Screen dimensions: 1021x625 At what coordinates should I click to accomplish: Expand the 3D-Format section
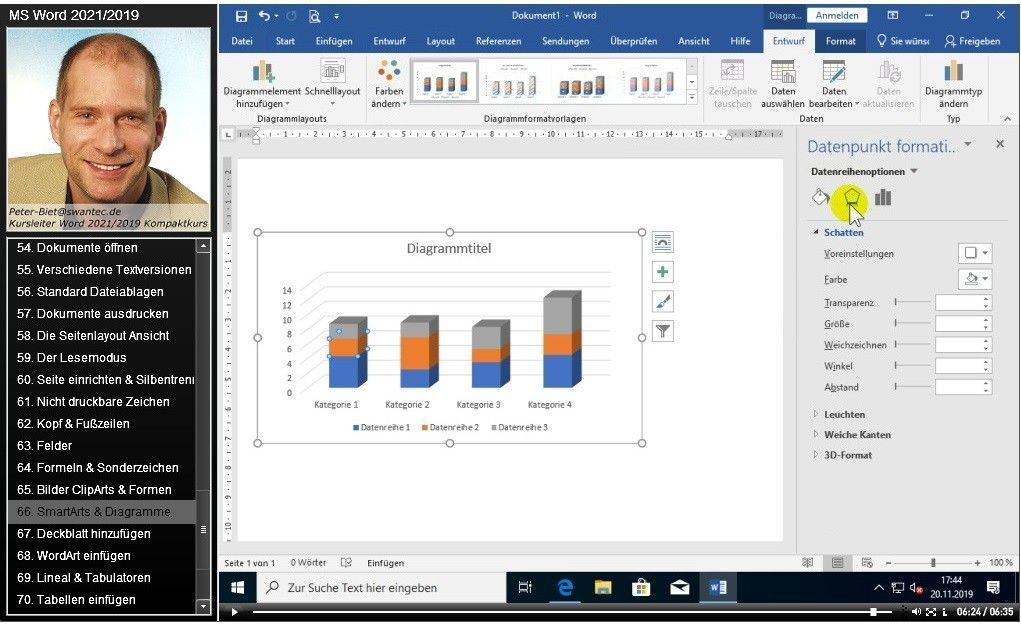pyautogui.click(x=847, y=455)
